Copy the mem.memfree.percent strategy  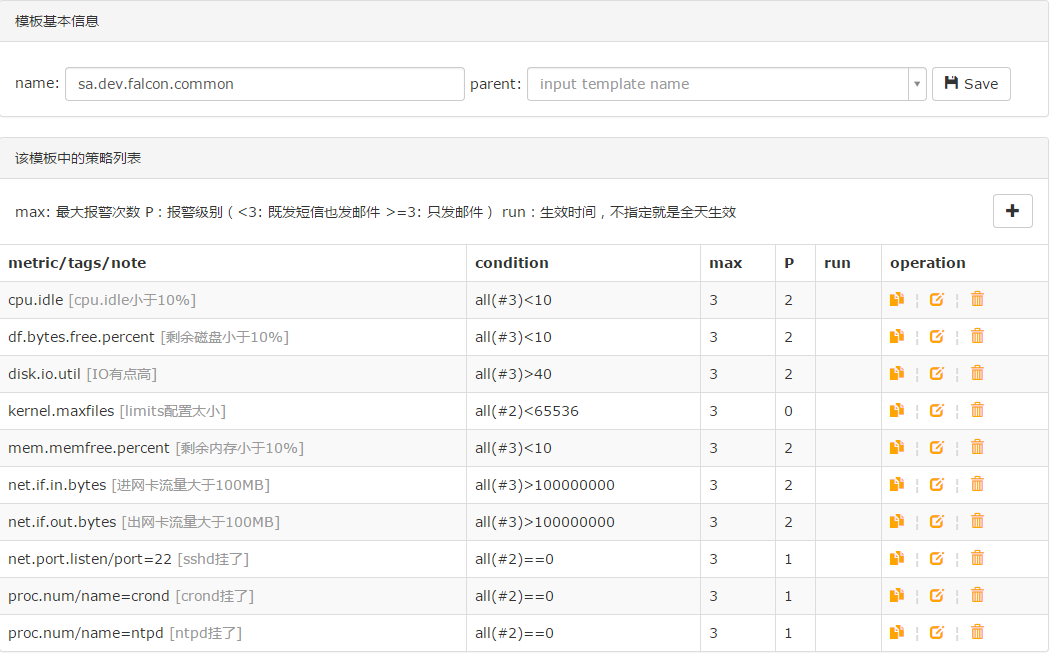click(x=897, y=447)
